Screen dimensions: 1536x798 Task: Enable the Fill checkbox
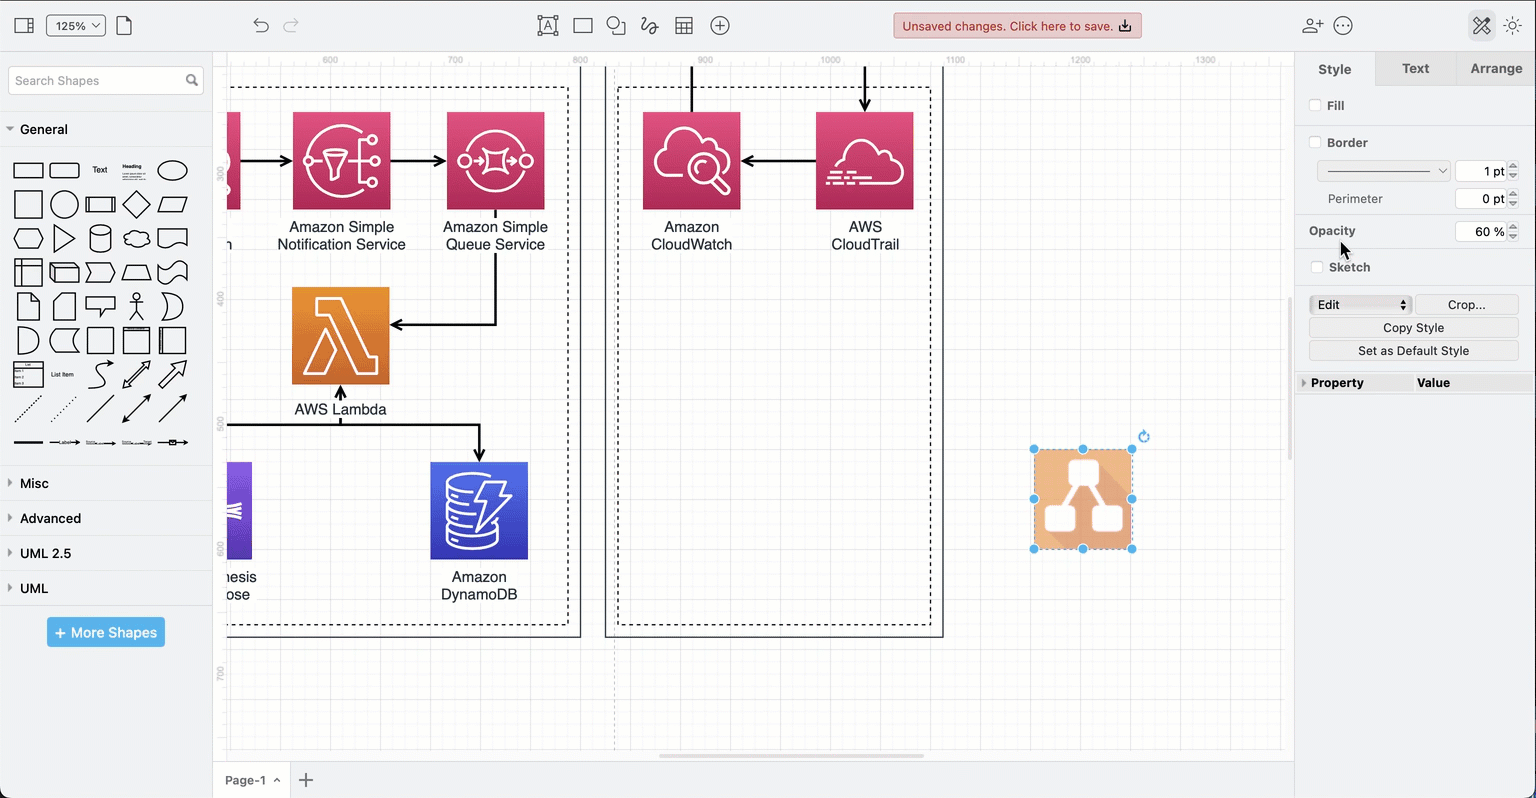(1316, 105)
